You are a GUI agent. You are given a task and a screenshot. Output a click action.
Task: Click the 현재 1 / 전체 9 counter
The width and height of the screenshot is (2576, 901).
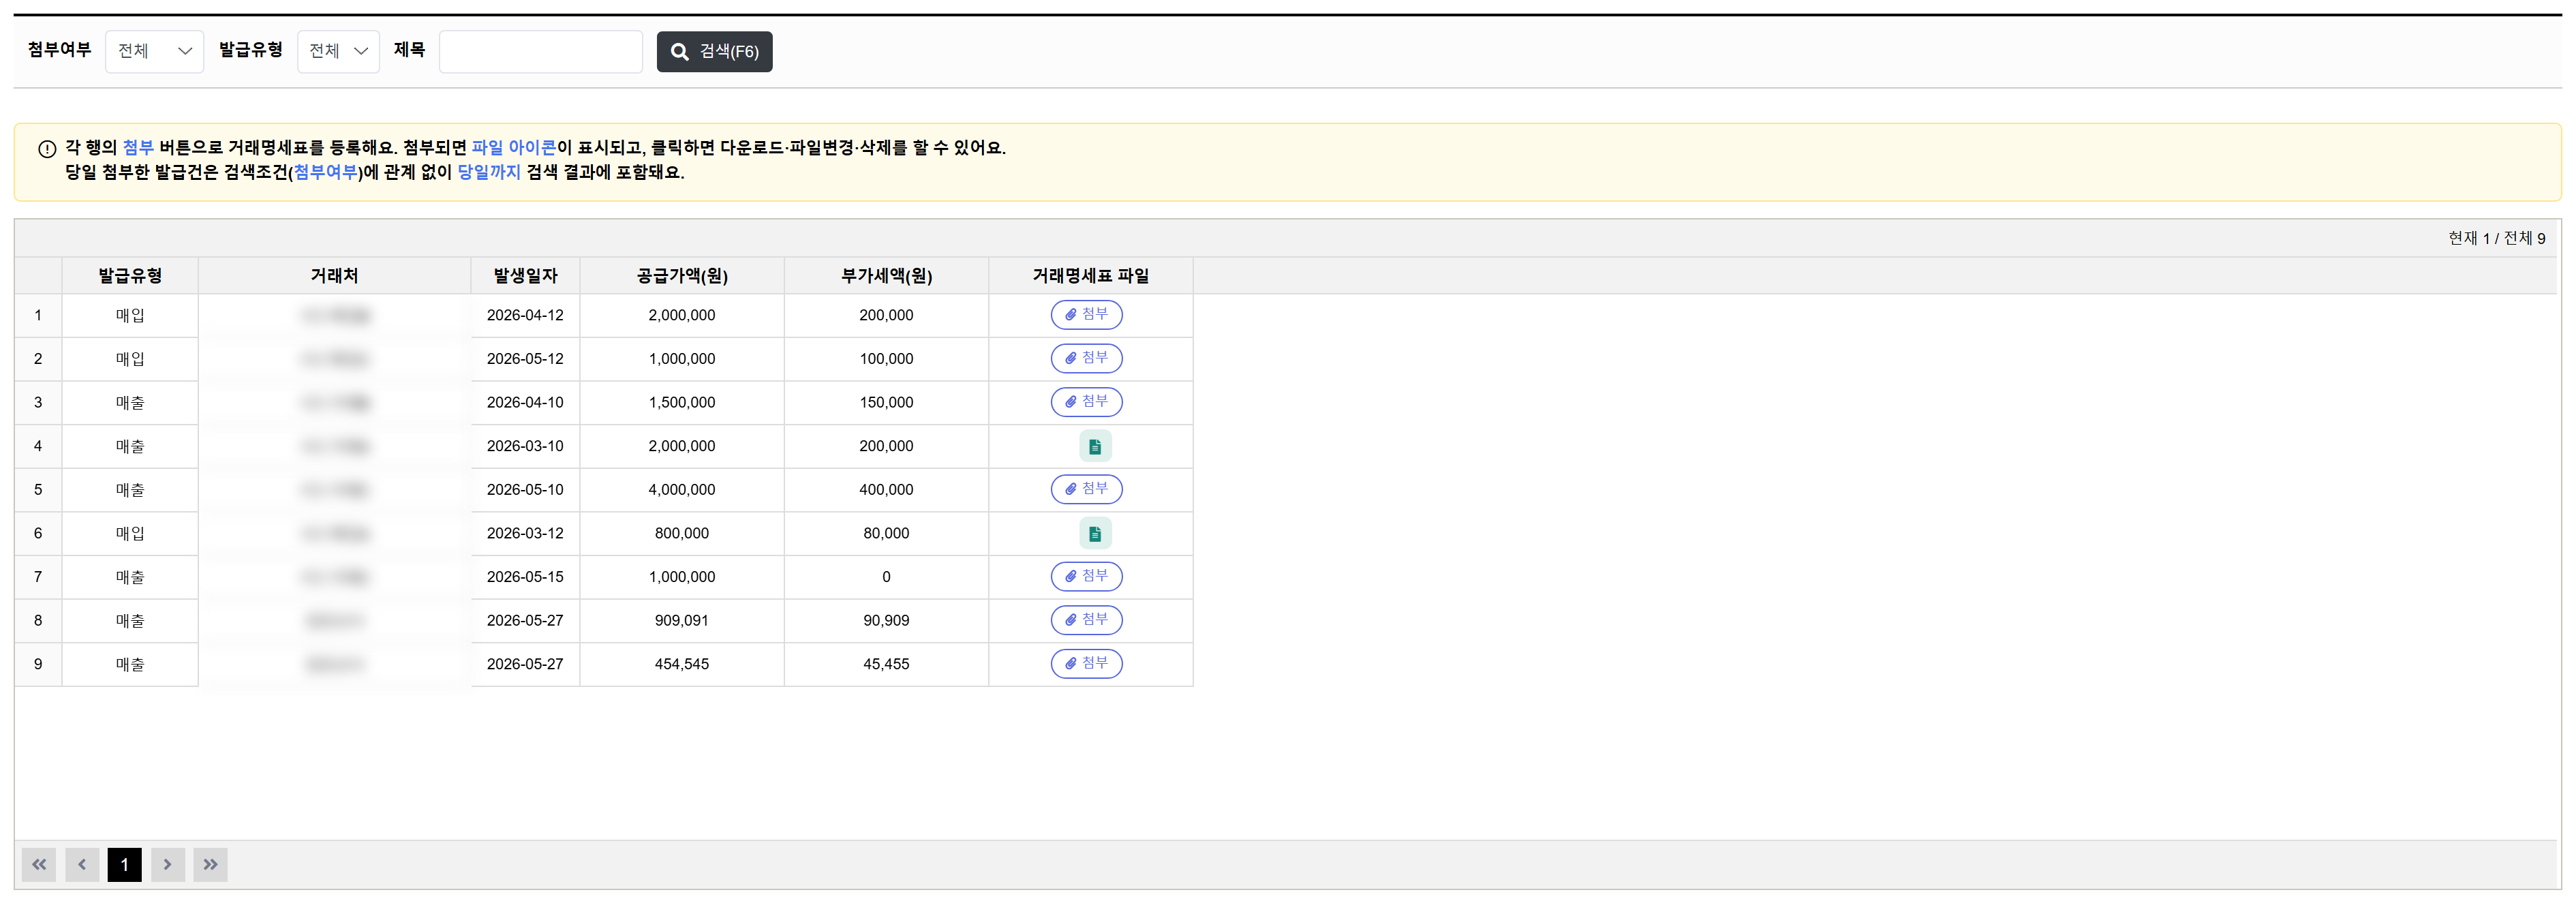[x=2496, y=238]
